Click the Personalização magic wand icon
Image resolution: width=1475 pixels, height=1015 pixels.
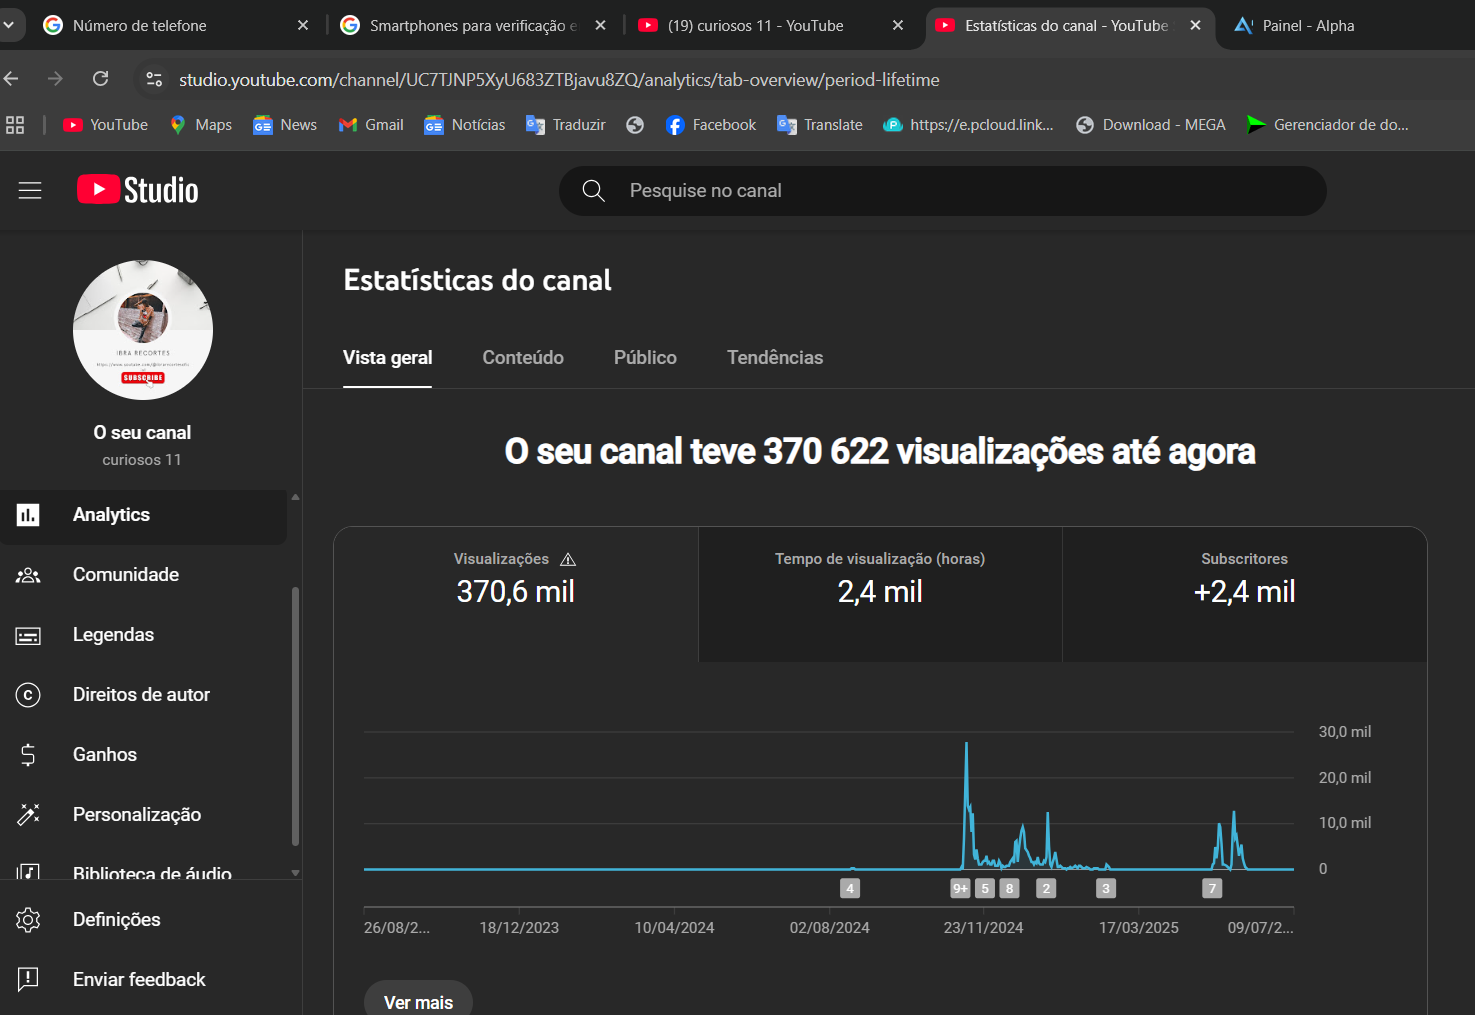(x=28, y=815)
